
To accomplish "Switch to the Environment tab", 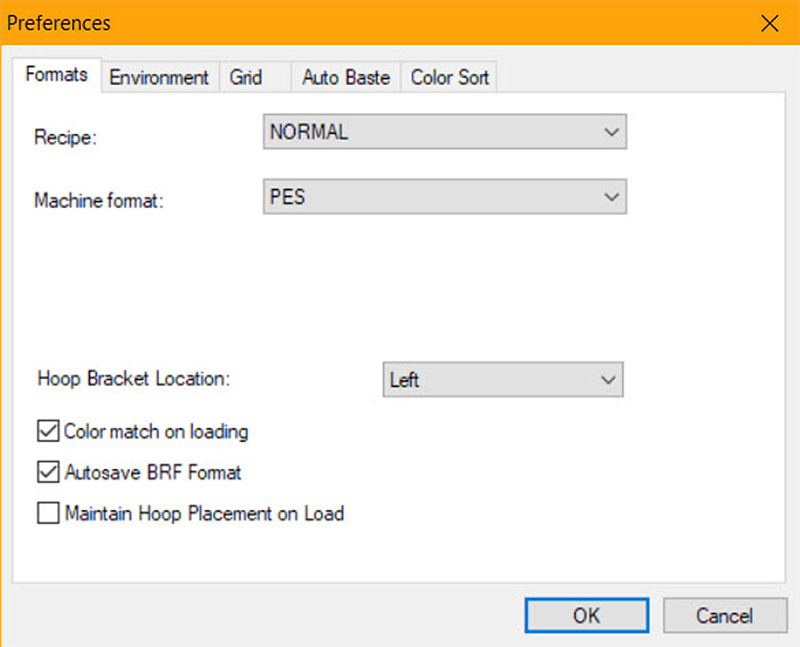I will tap(159, 77).
